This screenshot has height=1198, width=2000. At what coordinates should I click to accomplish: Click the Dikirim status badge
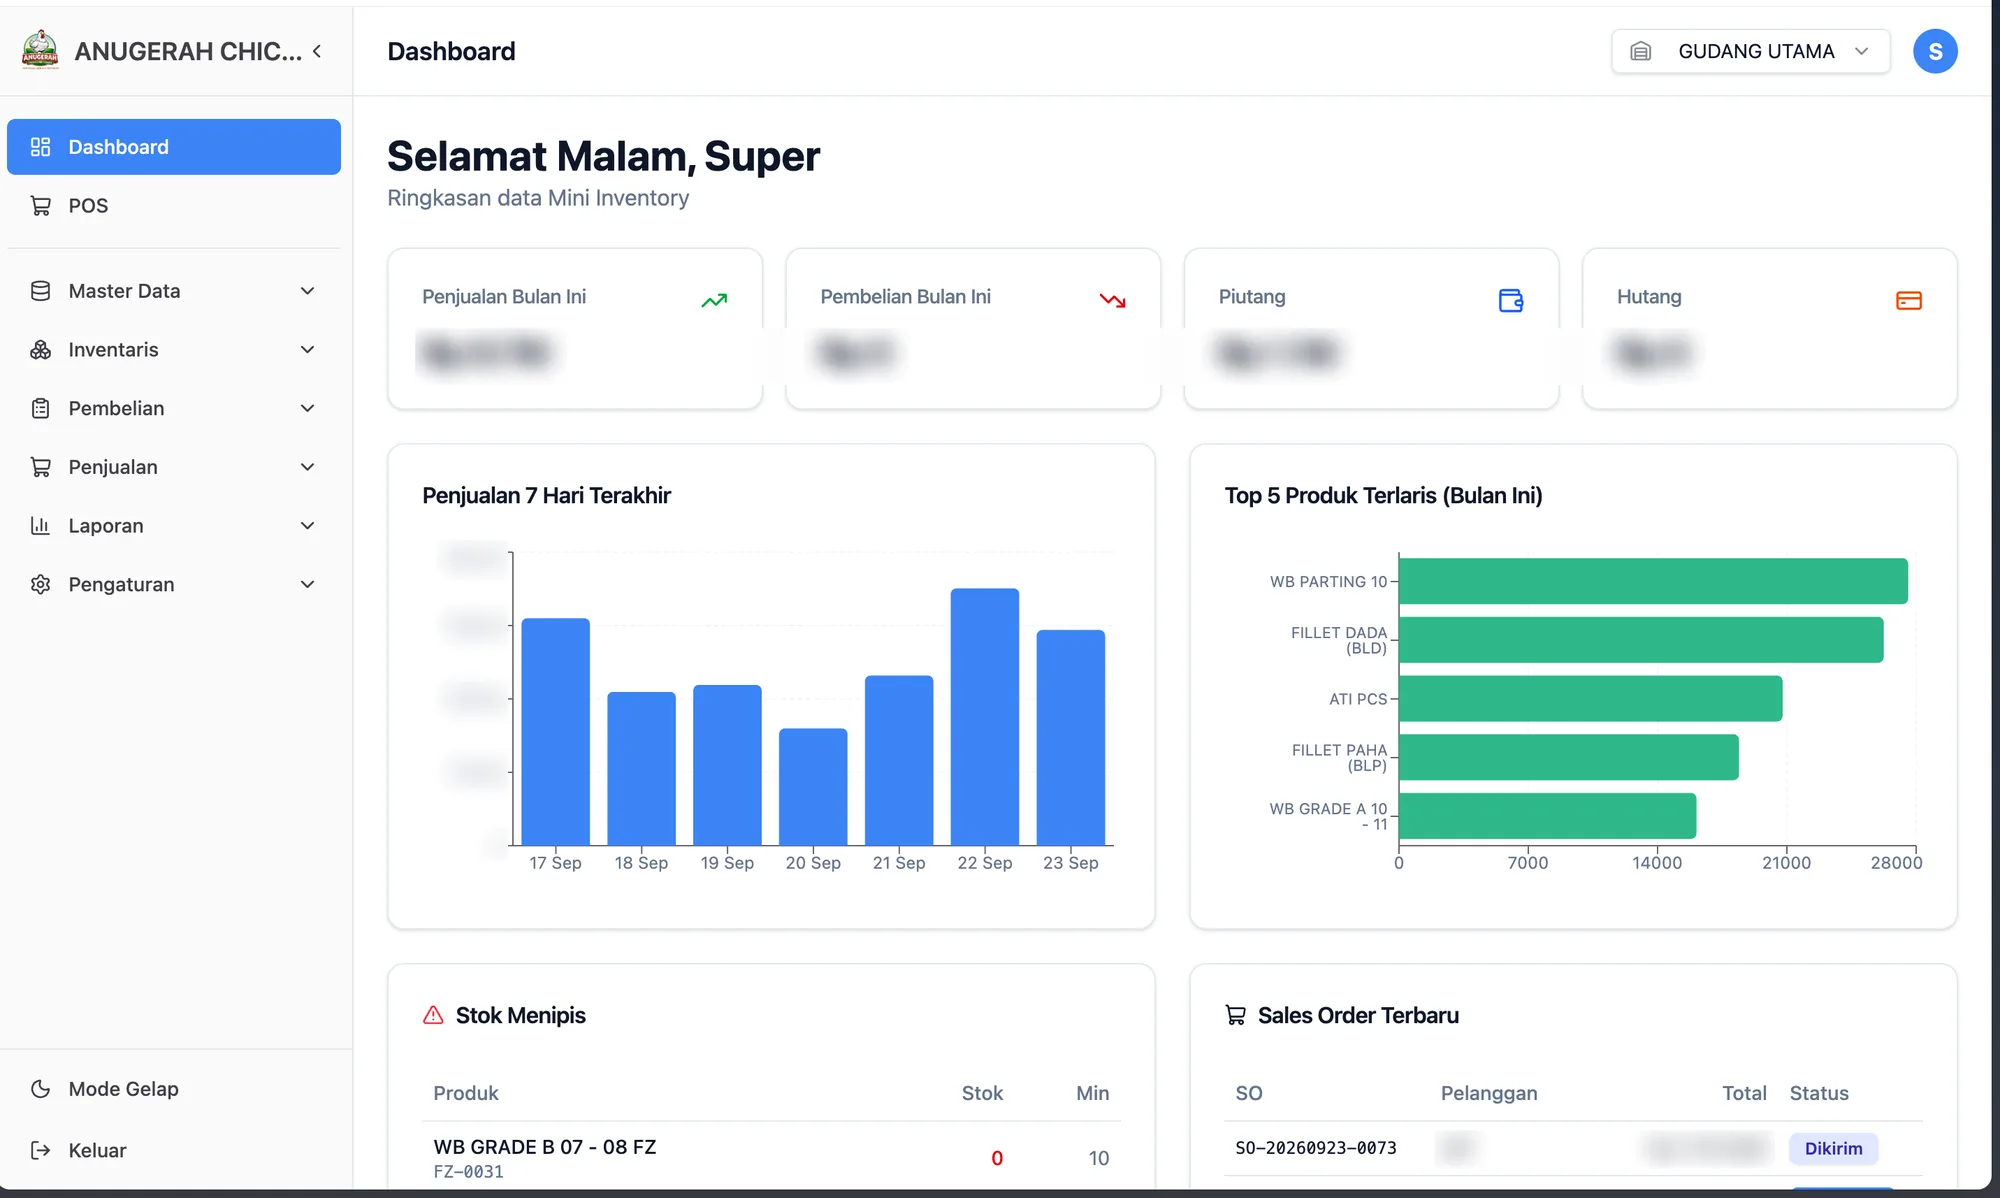tap(1833, 1148)
